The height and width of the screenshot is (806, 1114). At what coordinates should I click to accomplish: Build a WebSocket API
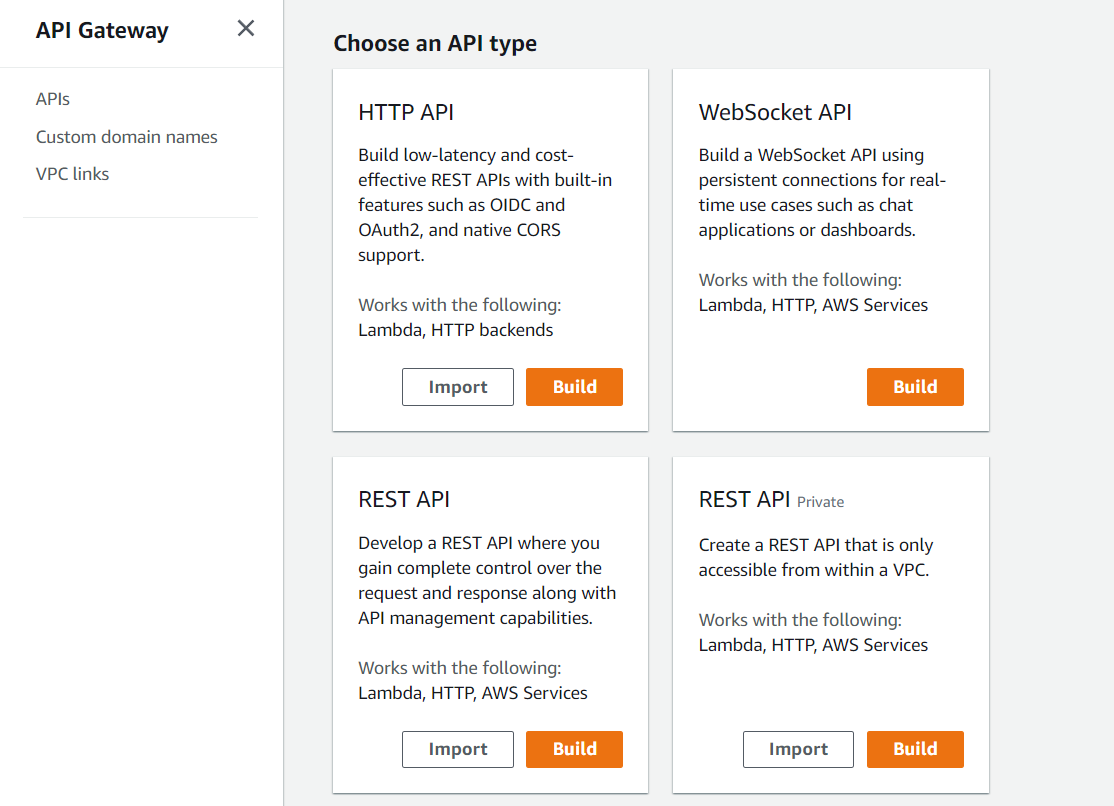click(x=915, y=387)
